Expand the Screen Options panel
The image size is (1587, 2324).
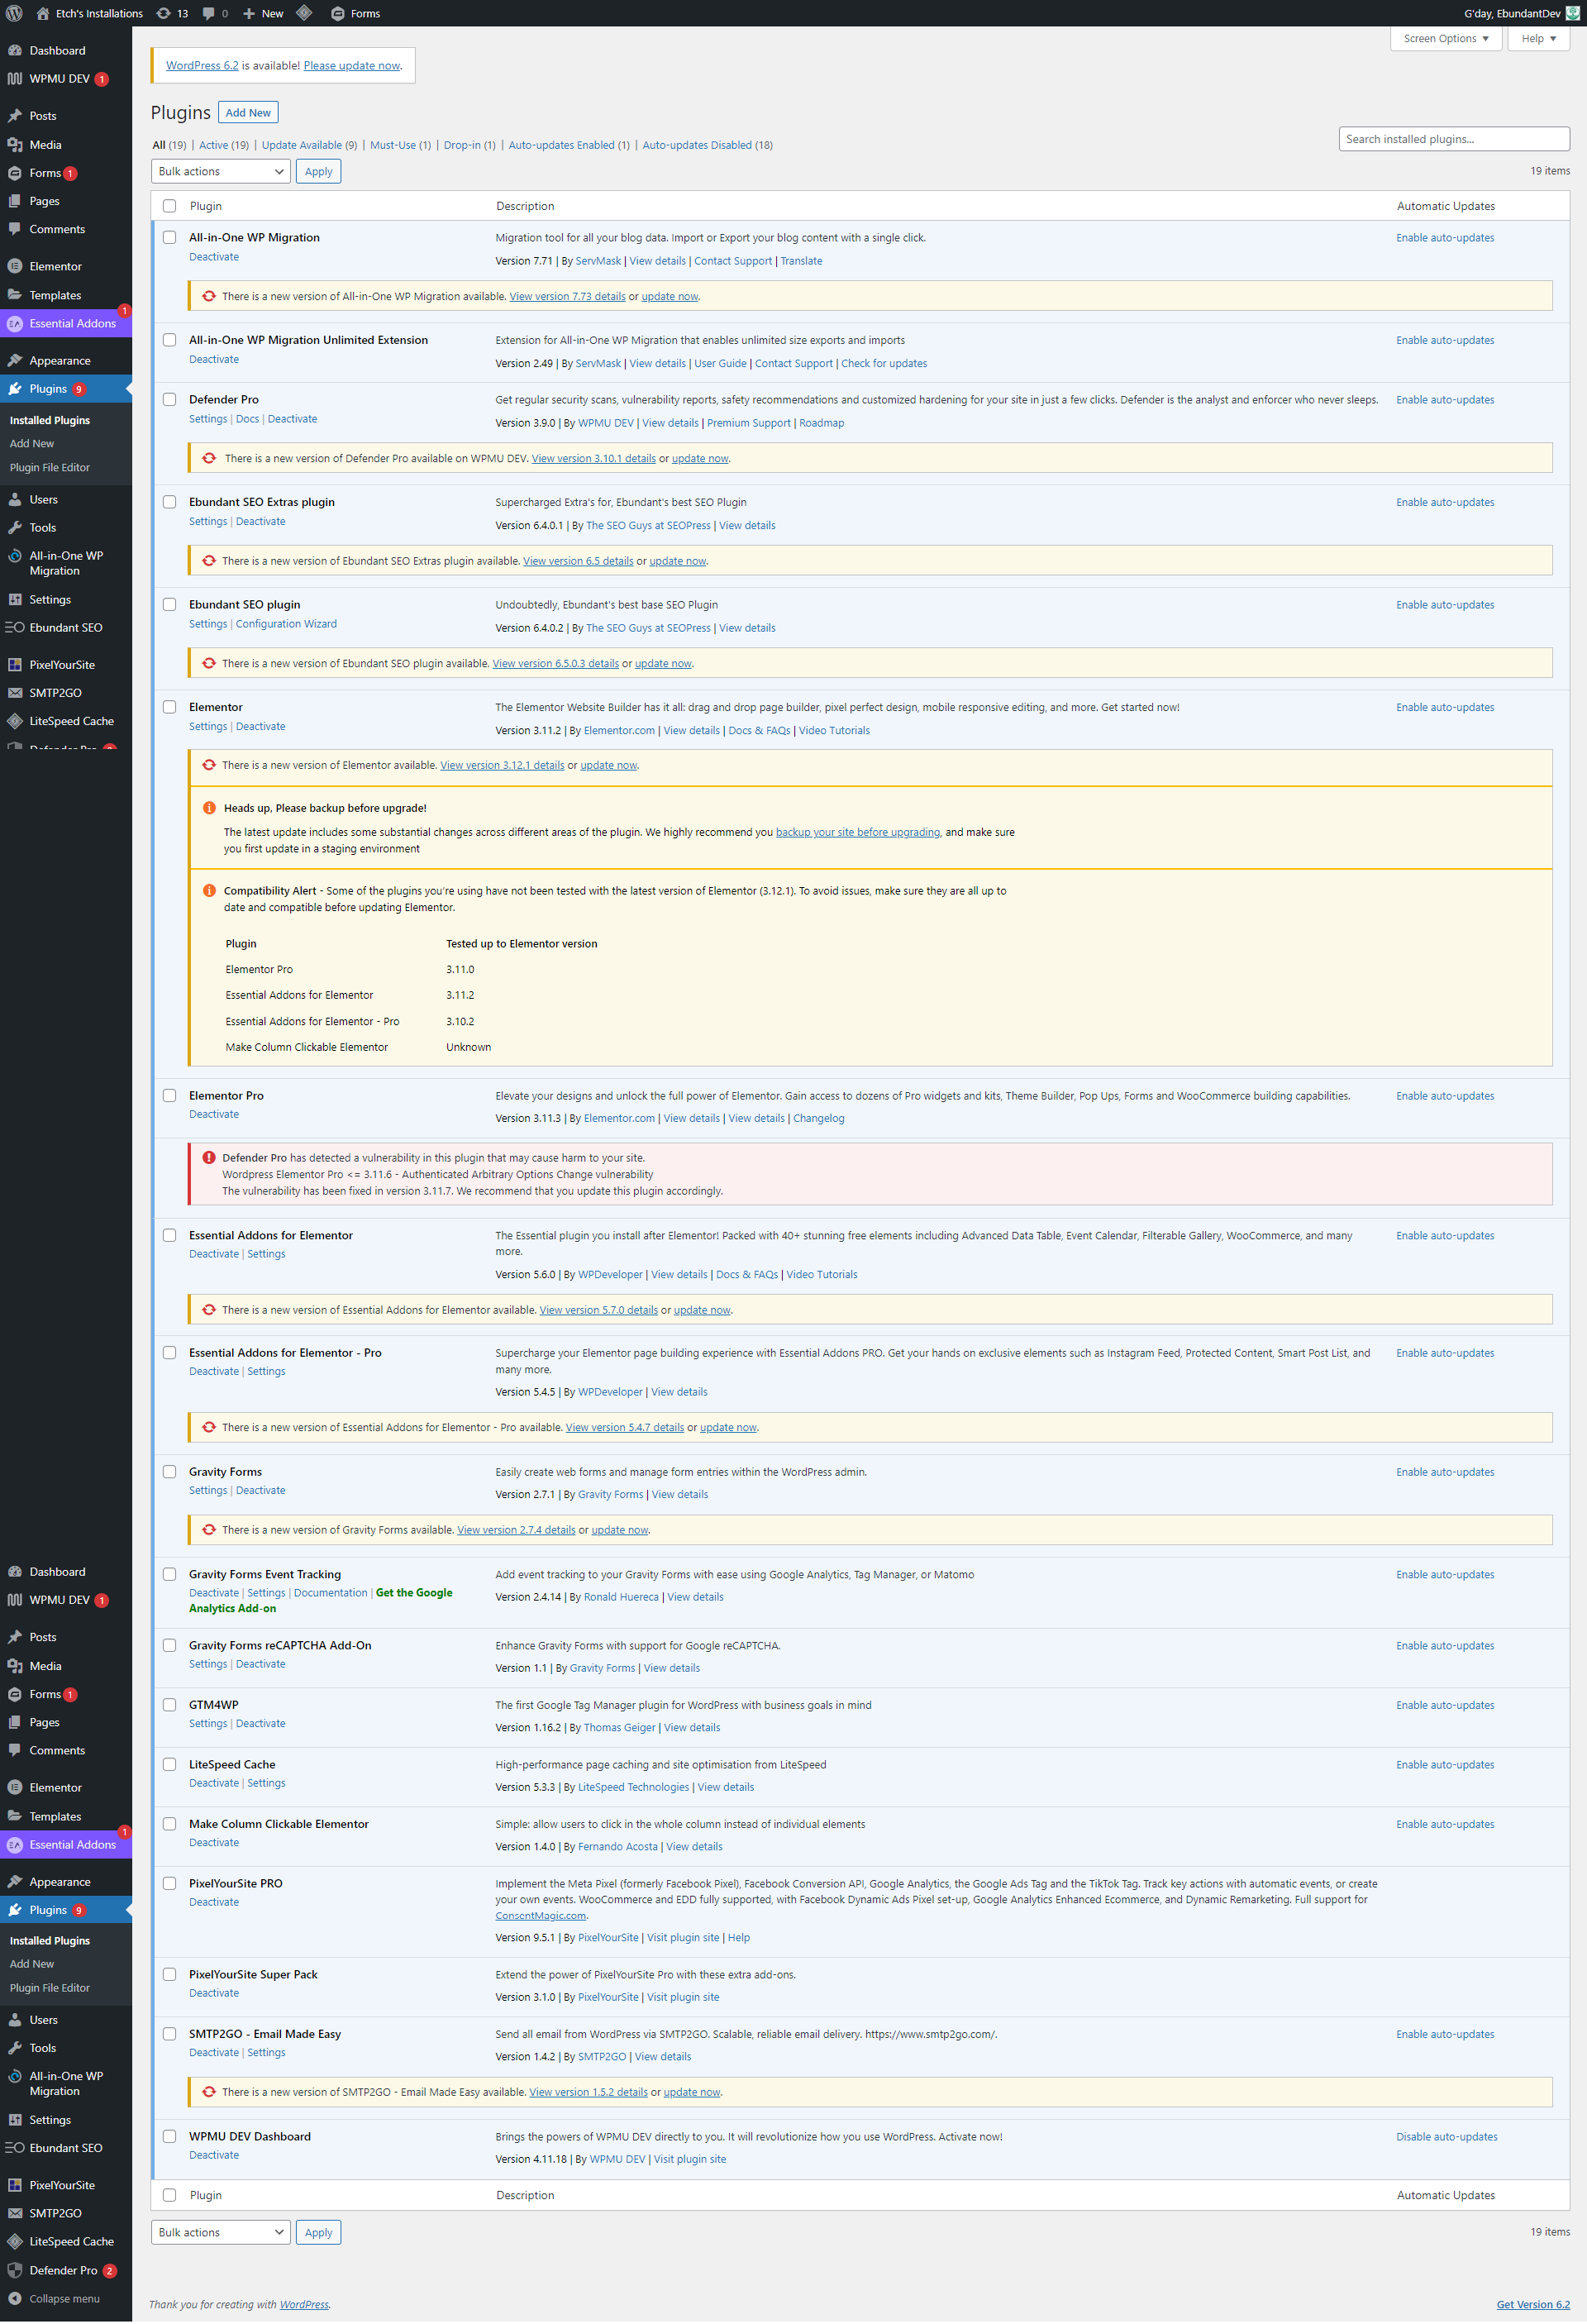pos(1445,39)
